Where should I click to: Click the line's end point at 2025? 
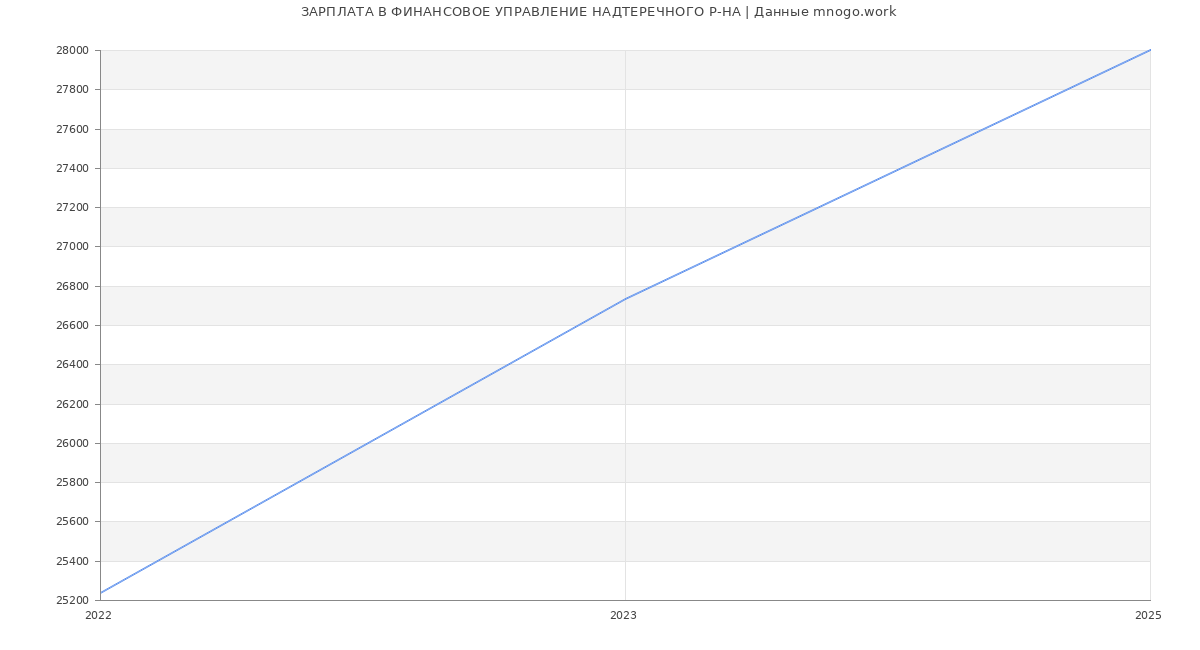click(1150, 50)
